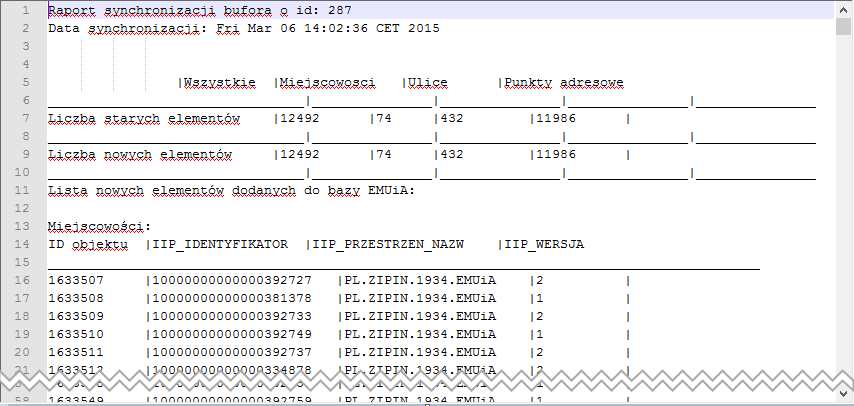Click on 'Liczba nowych elementów' text

click(140, 154)
